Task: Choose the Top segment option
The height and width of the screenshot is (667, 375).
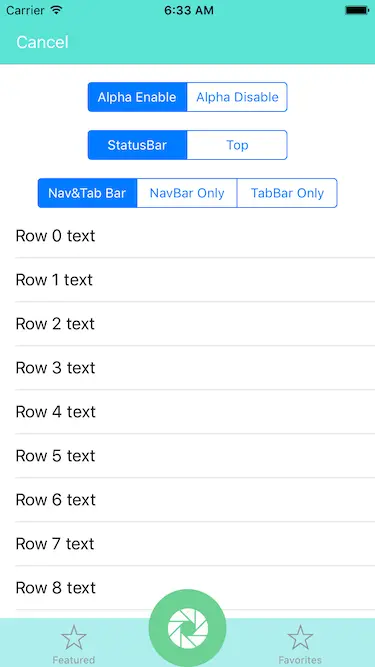Action: click(237, 145)
